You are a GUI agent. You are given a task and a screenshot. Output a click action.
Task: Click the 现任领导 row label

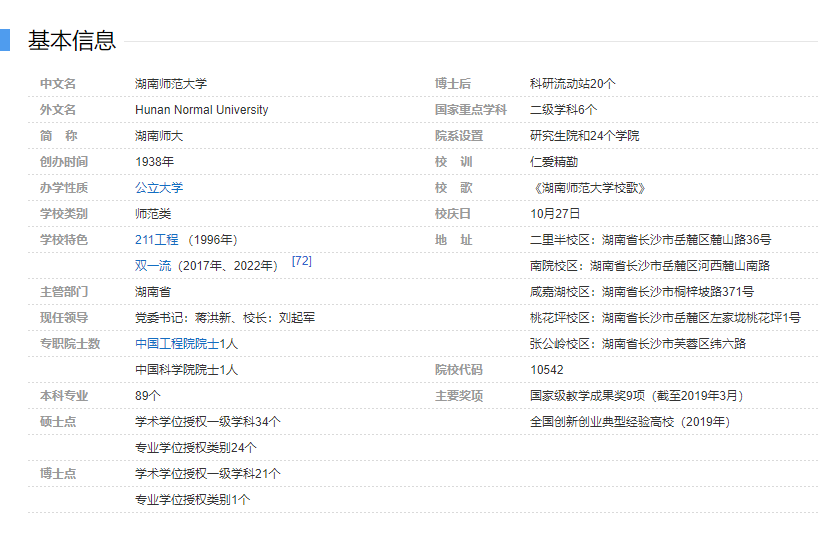click(64, 318)
